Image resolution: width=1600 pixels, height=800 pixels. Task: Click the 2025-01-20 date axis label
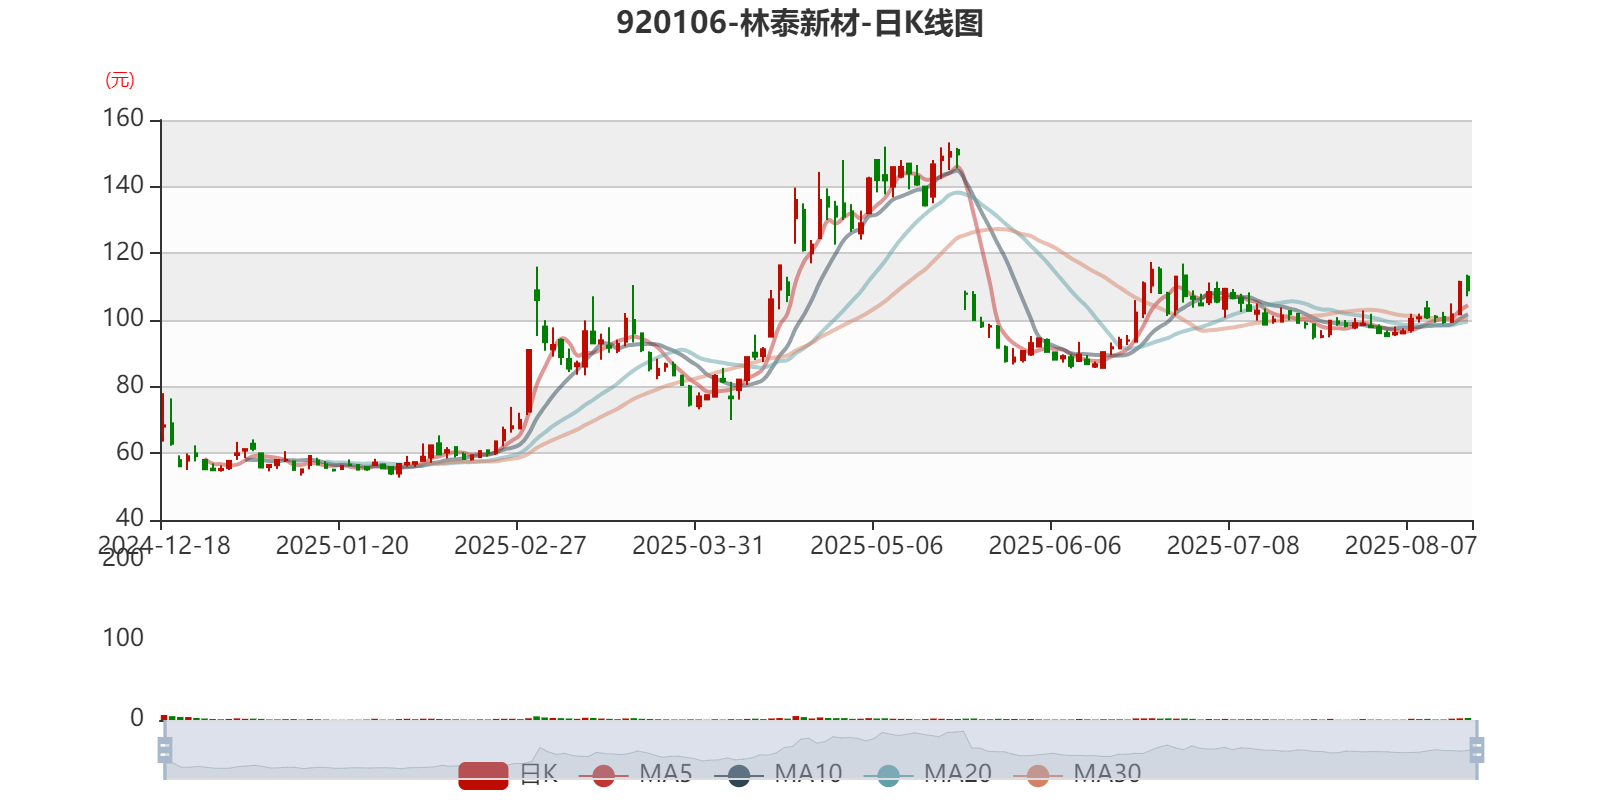click(x=342, y=546)
